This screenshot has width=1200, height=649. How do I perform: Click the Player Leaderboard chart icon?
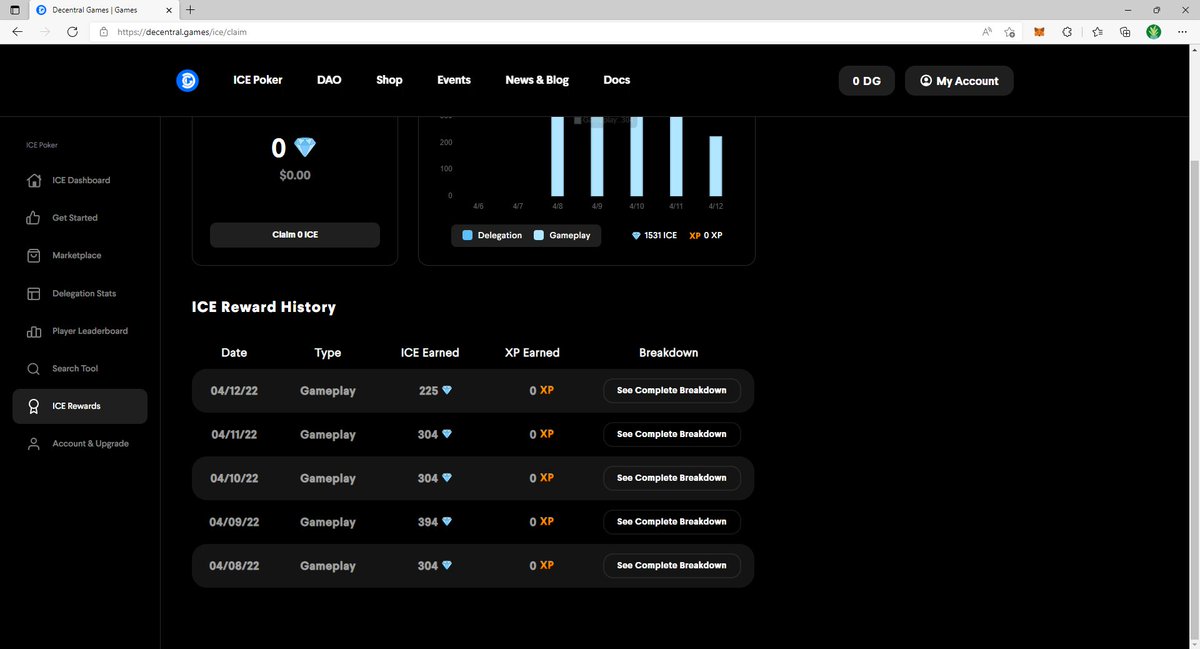tap(33, 331)
